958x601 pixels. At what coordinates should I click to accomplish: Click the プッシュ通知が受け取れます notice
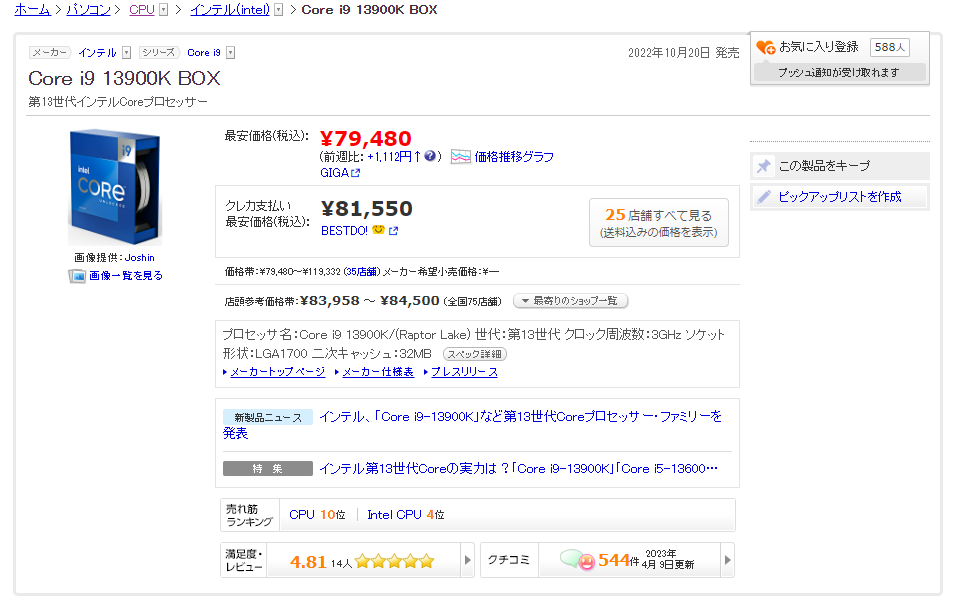[839, 73]
